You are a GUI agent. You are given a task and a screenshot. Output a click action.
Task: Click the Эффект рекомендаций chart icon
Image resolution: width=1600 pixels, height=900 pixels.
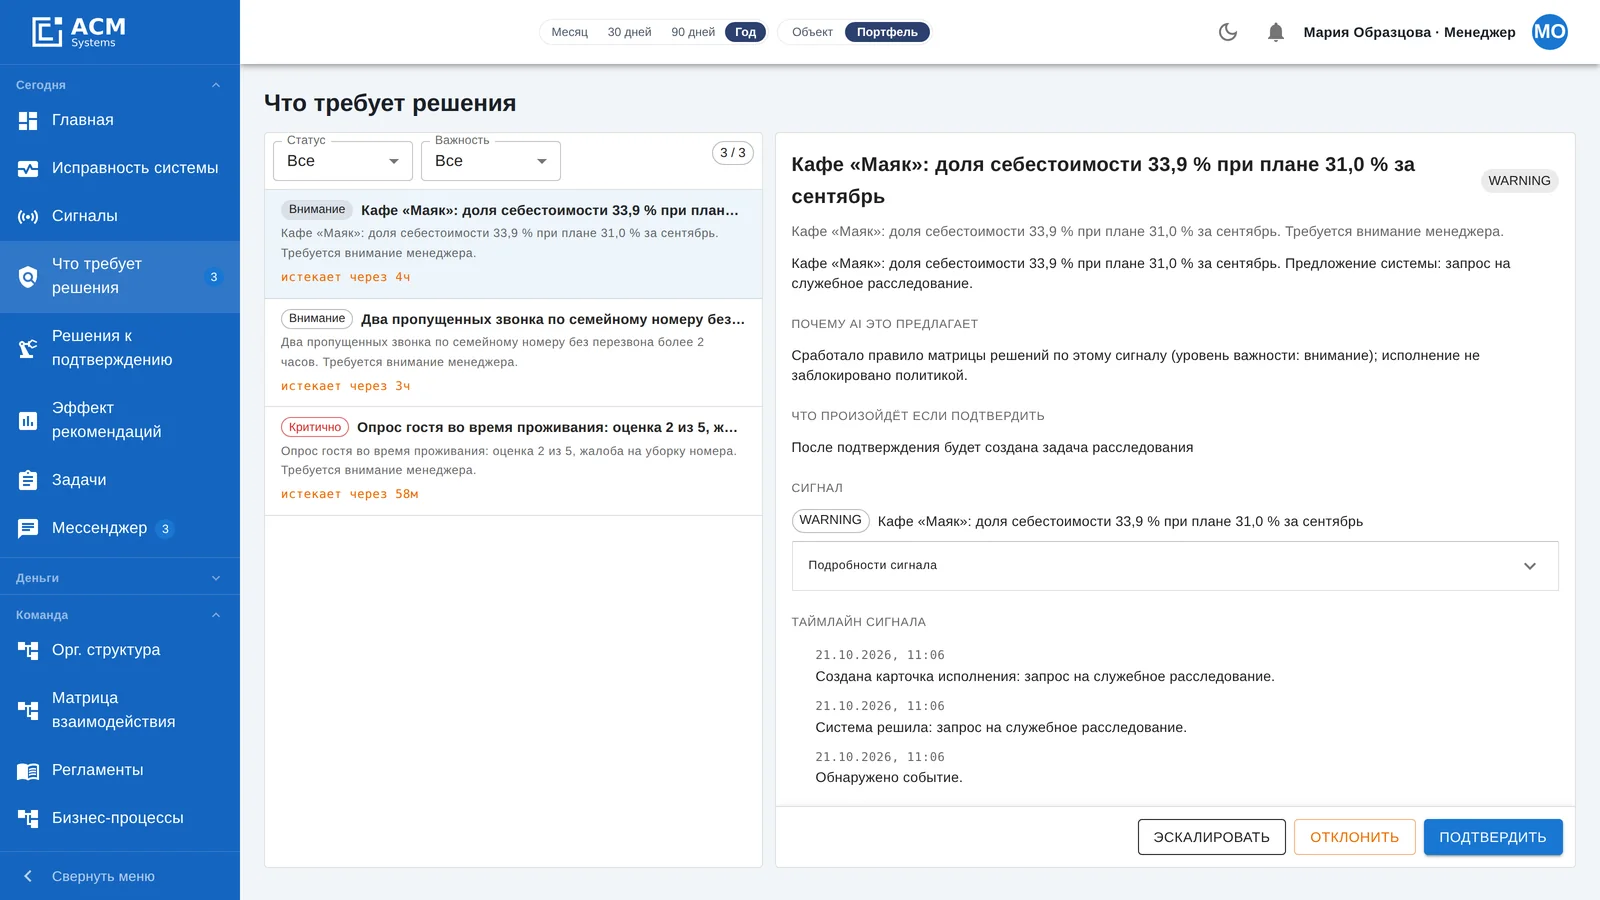28,420
